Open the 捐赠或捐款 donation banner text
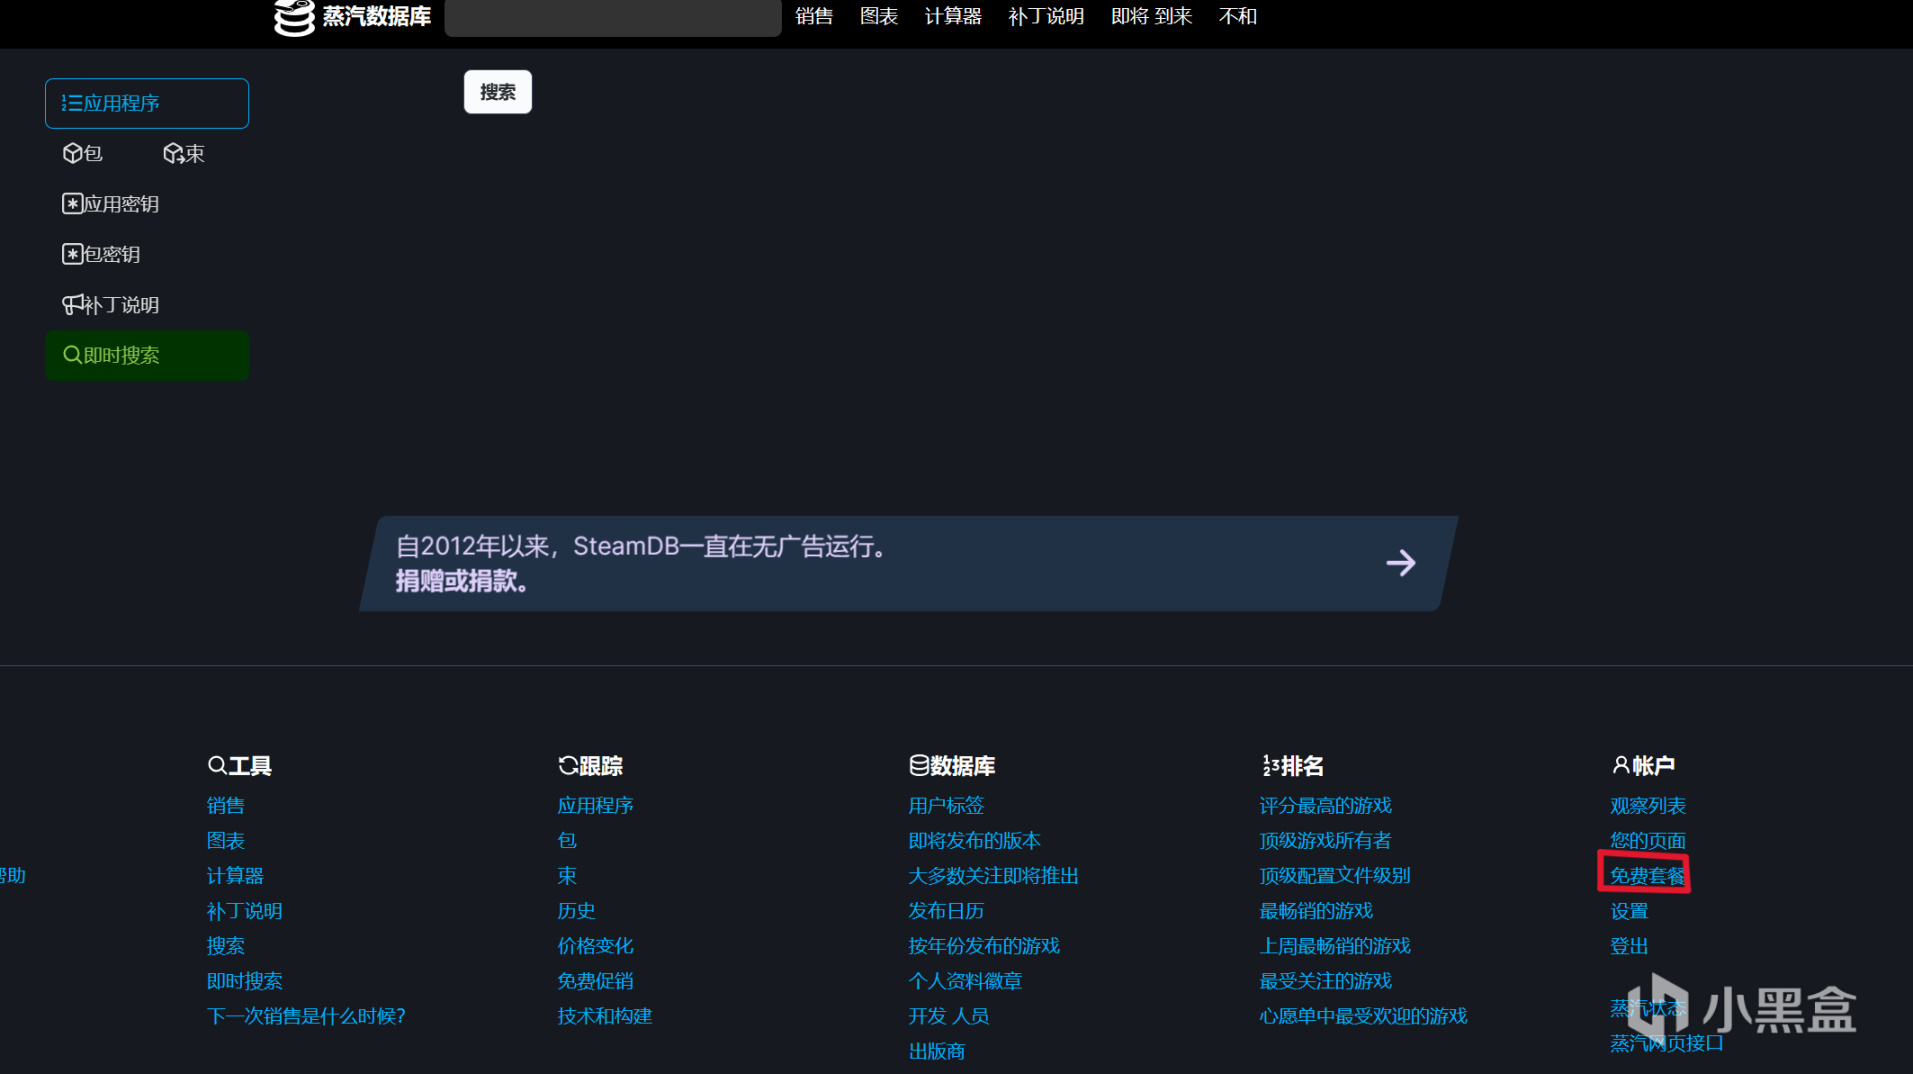 pos(462,581)
